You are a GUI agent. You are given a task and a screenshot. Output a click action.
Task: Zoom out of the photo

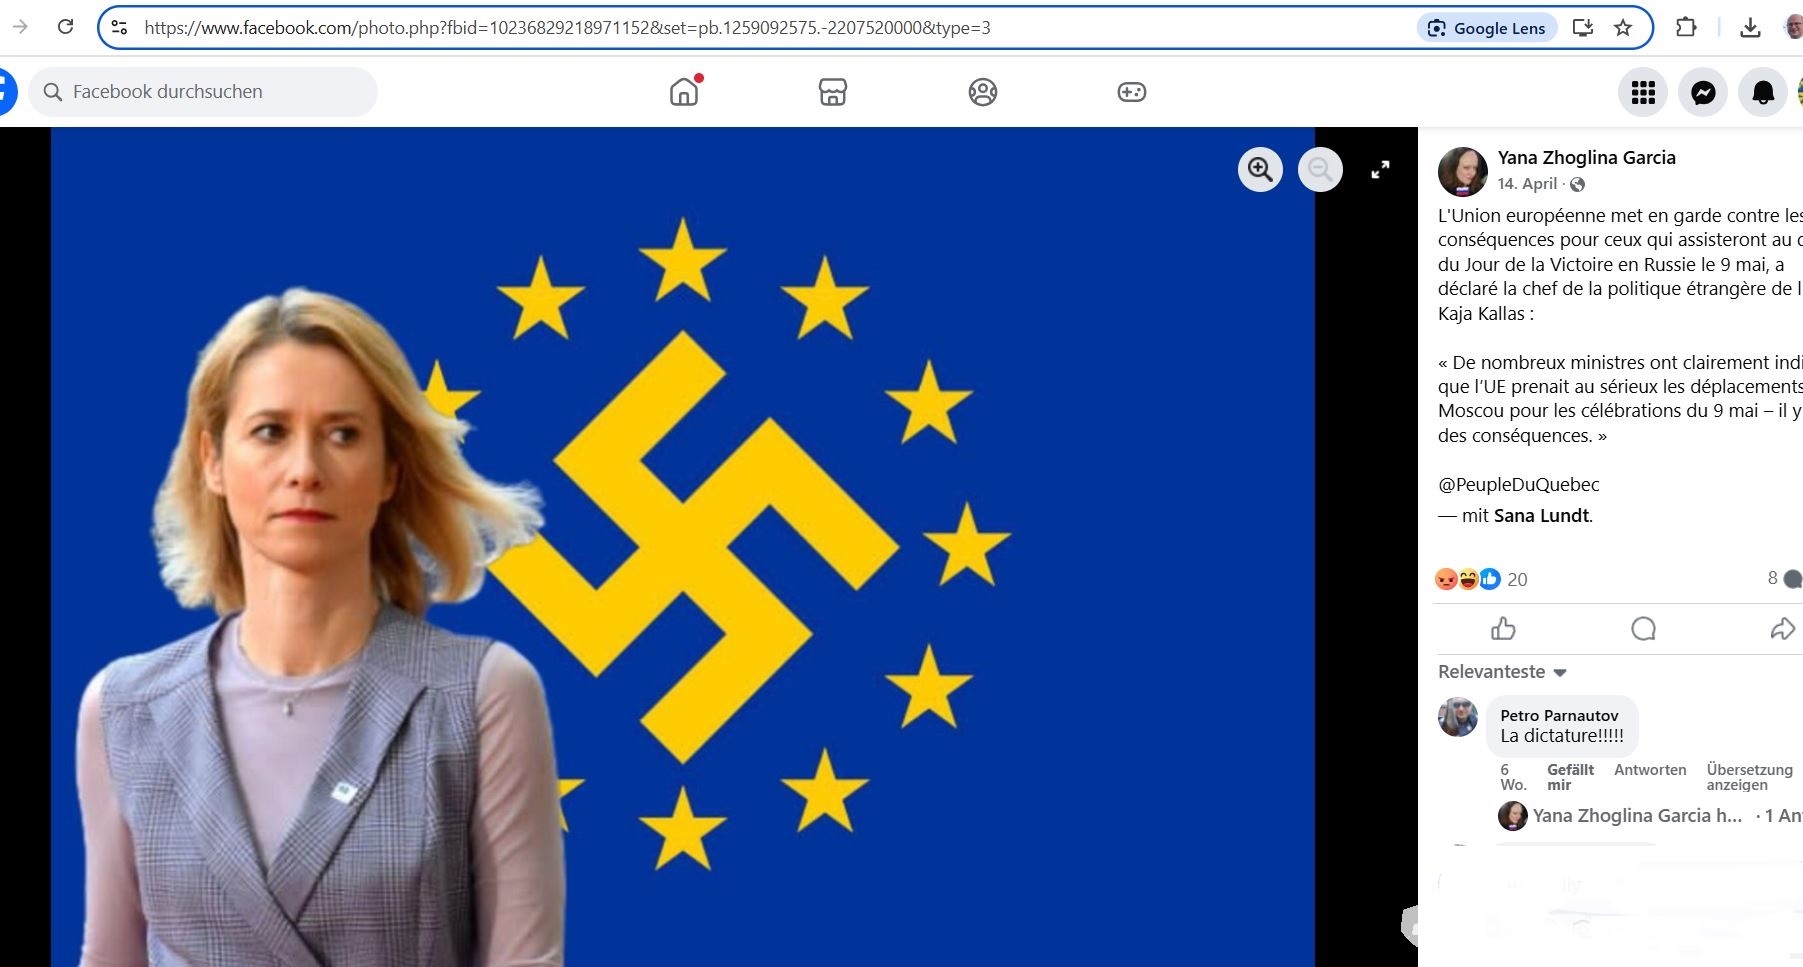pyautogui.click(x=1320, y=170)
